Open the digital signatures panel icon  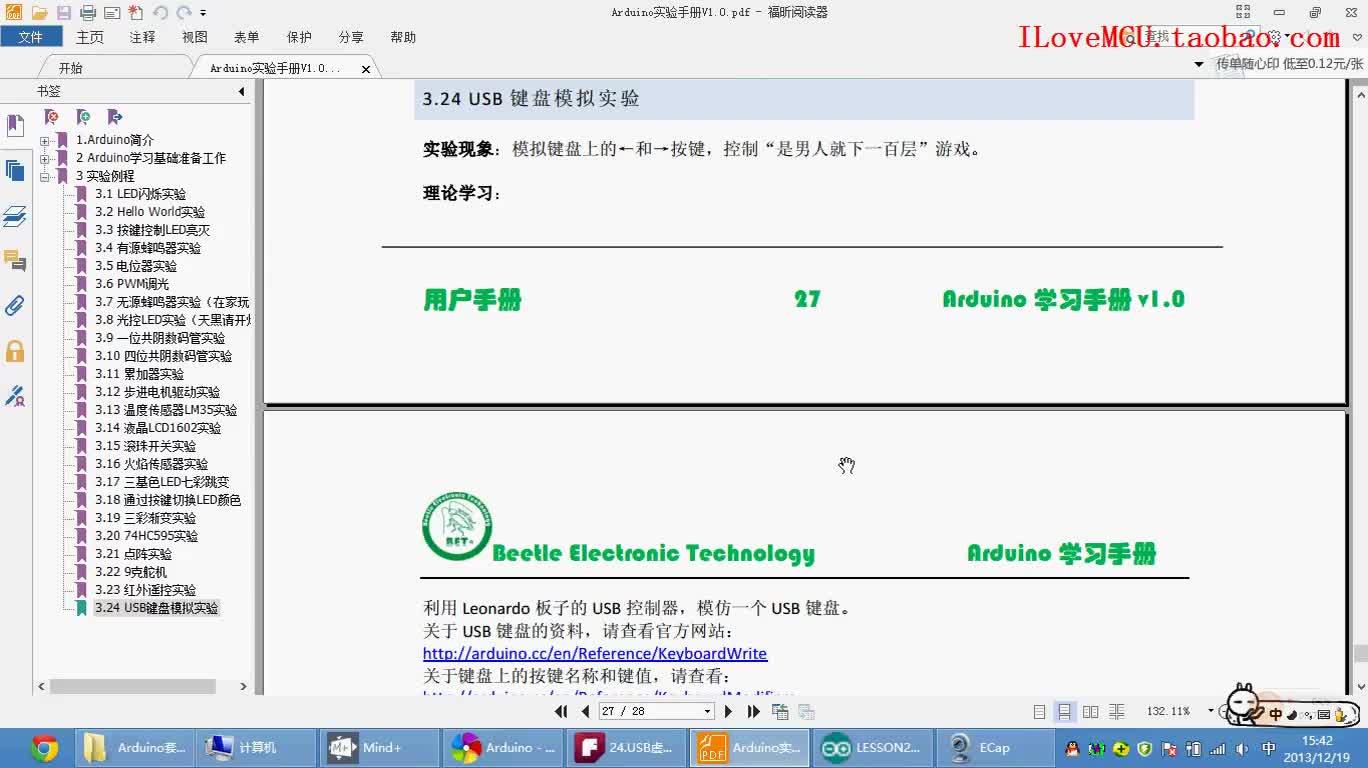15,396
